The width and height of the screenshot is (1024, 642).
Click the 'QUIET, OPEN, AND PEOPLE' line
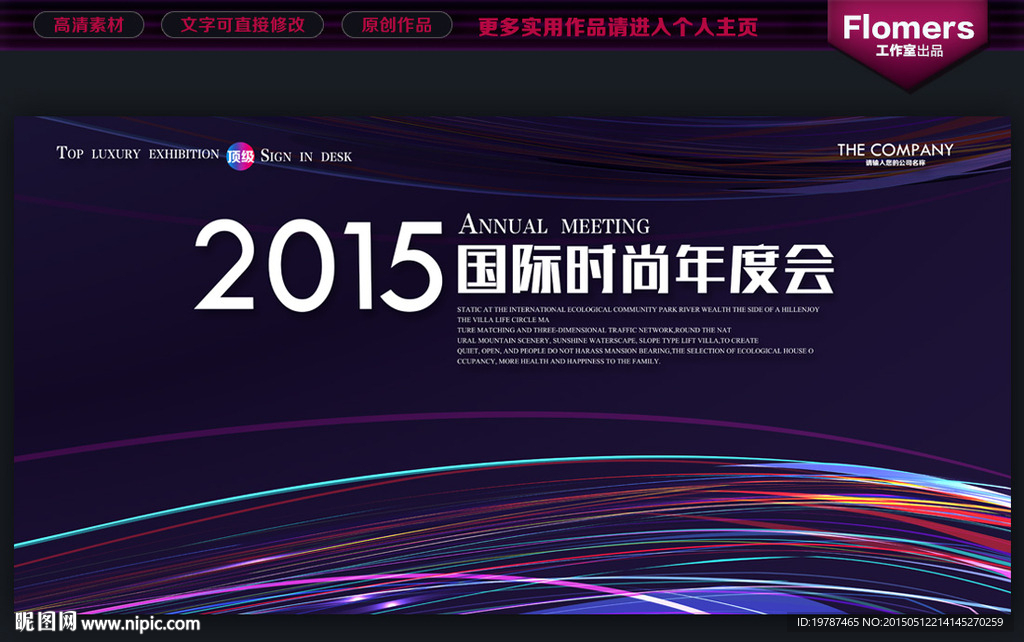point(635,351)
